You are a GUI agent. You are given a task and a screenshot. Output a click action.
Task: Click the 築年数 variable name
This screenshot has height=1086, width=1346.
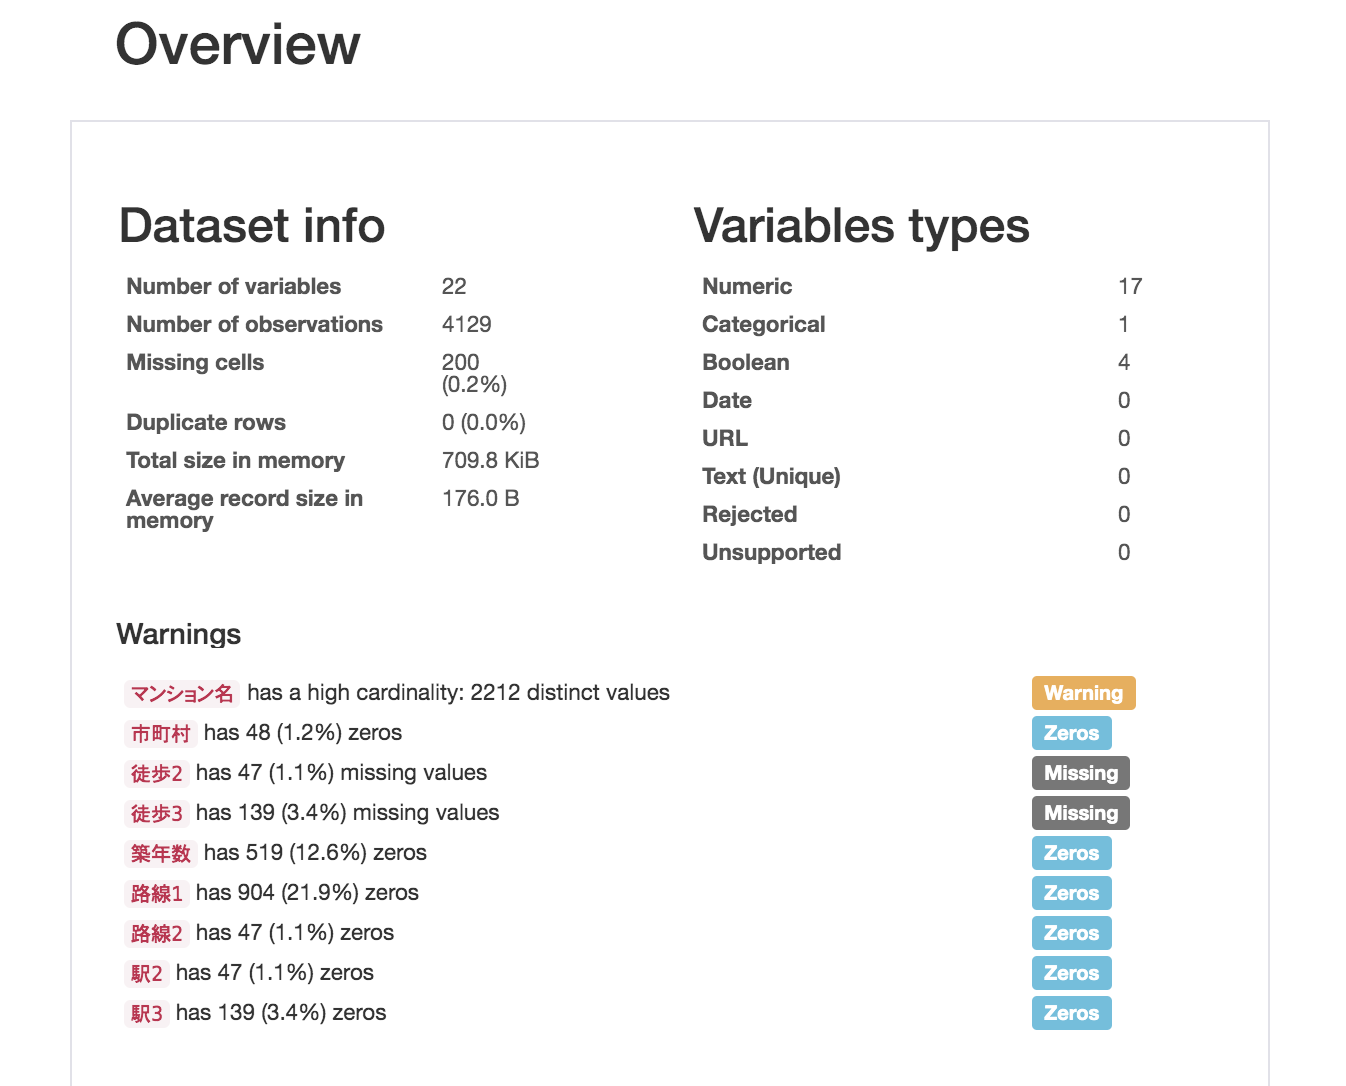coord(160,853)
